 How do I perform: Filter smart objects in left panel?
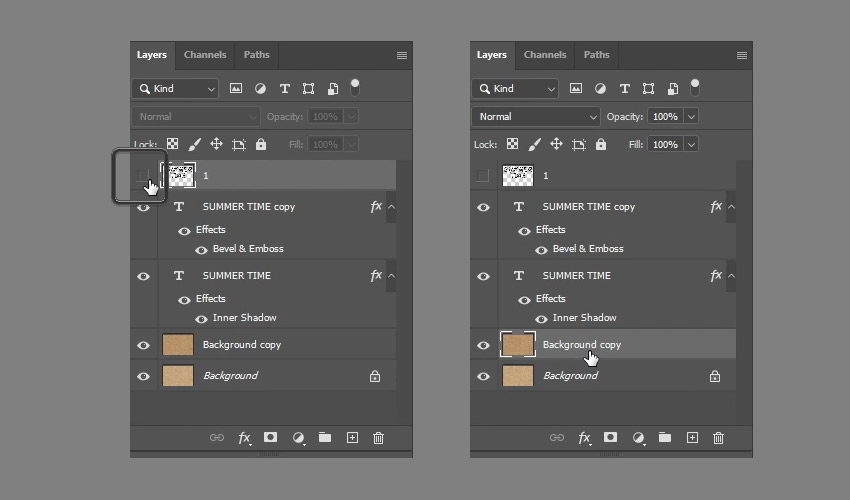(333, 88)
